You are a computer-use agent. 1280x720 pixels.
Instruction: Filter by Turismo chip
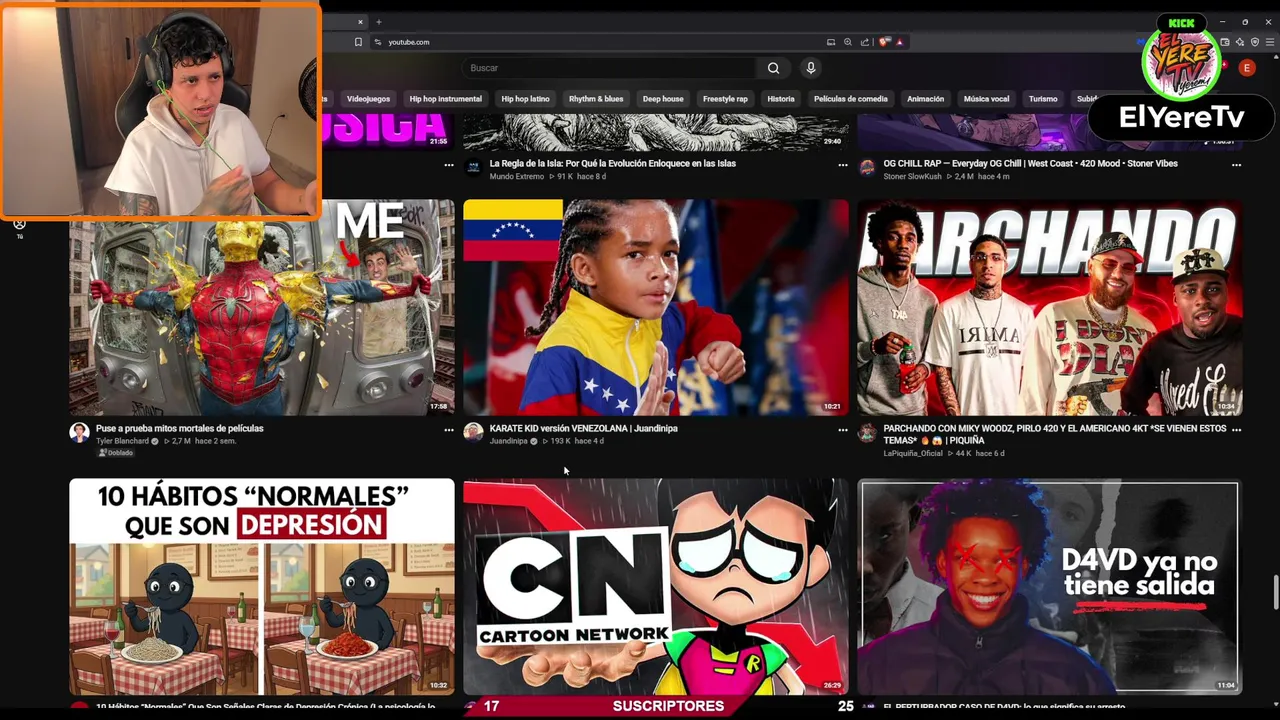tap(1043, 99)
